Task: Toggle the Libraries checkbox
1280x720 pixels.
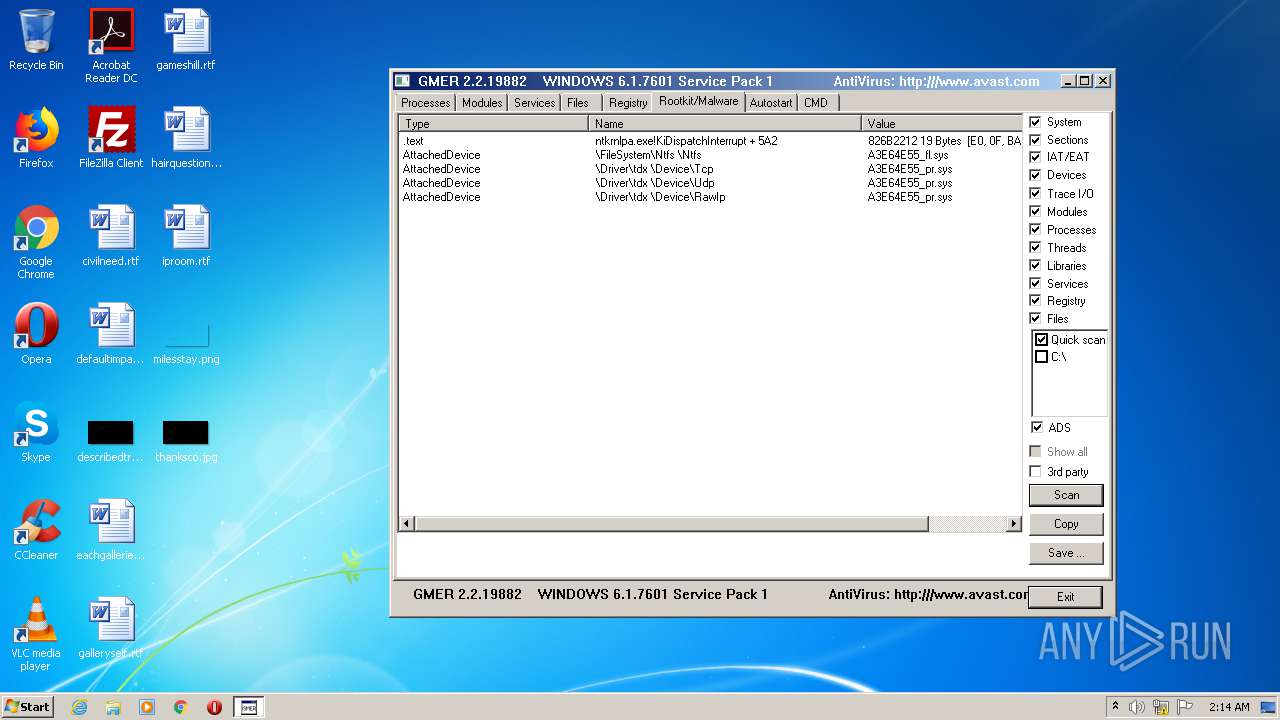Action: [1035, 266]
